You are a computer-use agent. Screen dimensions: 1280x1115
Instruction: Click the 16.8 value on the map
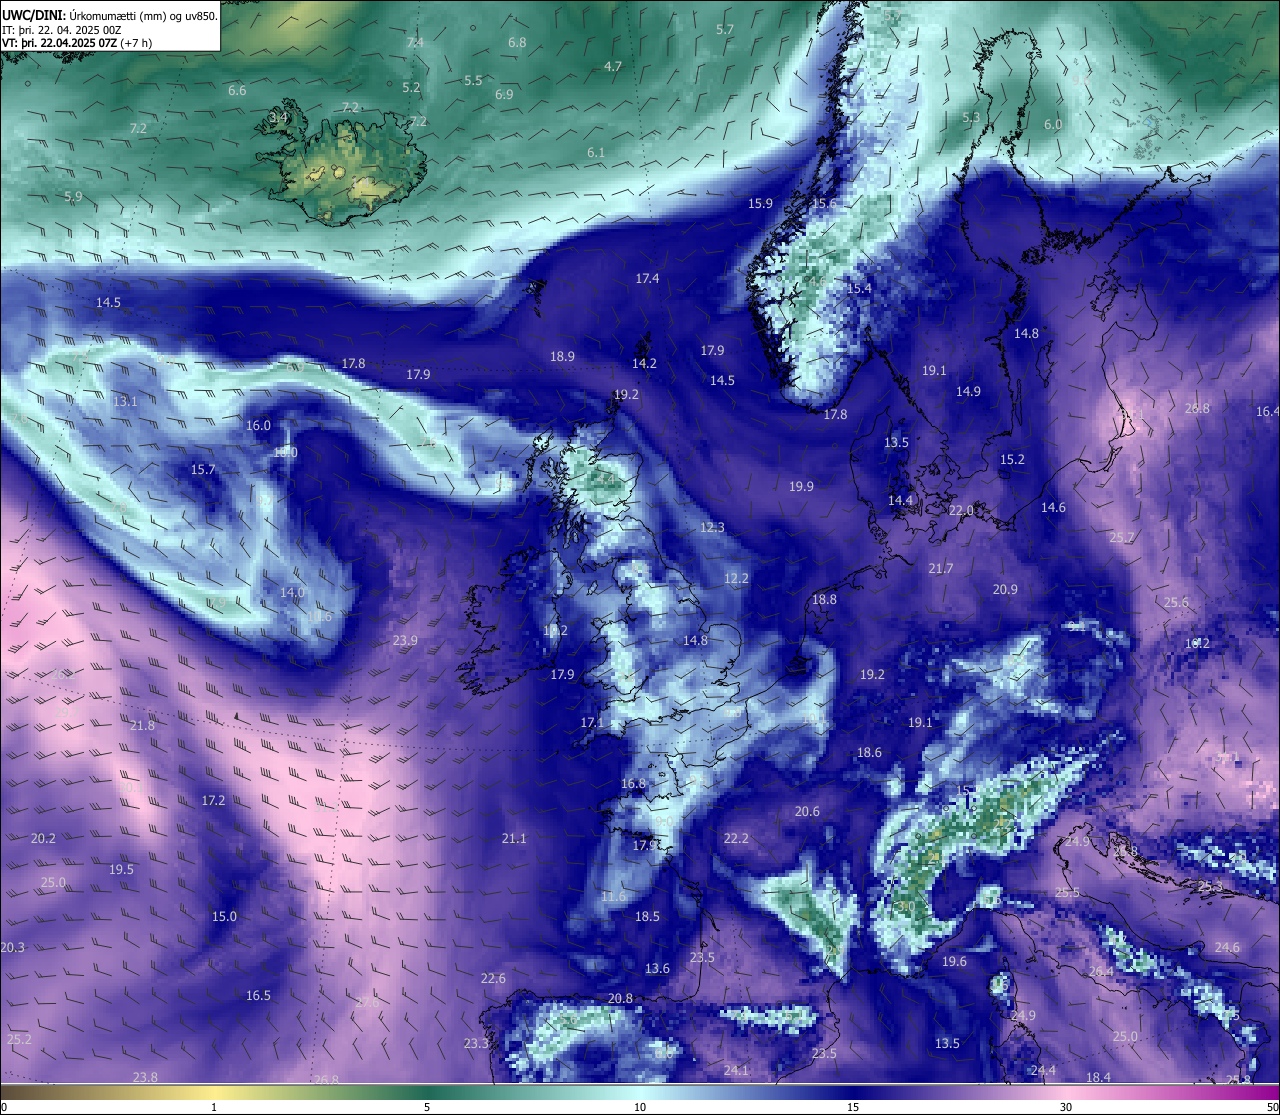pos(633,784)
